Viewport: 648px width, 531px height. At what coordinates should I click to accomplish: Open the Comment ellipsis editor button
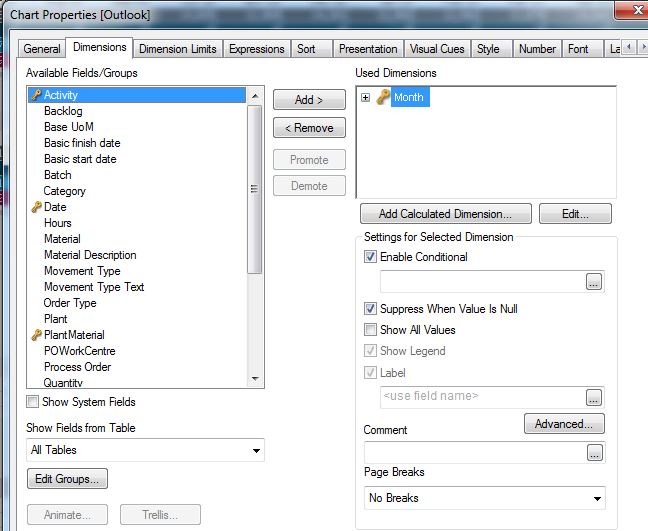(x=595, y=452)
